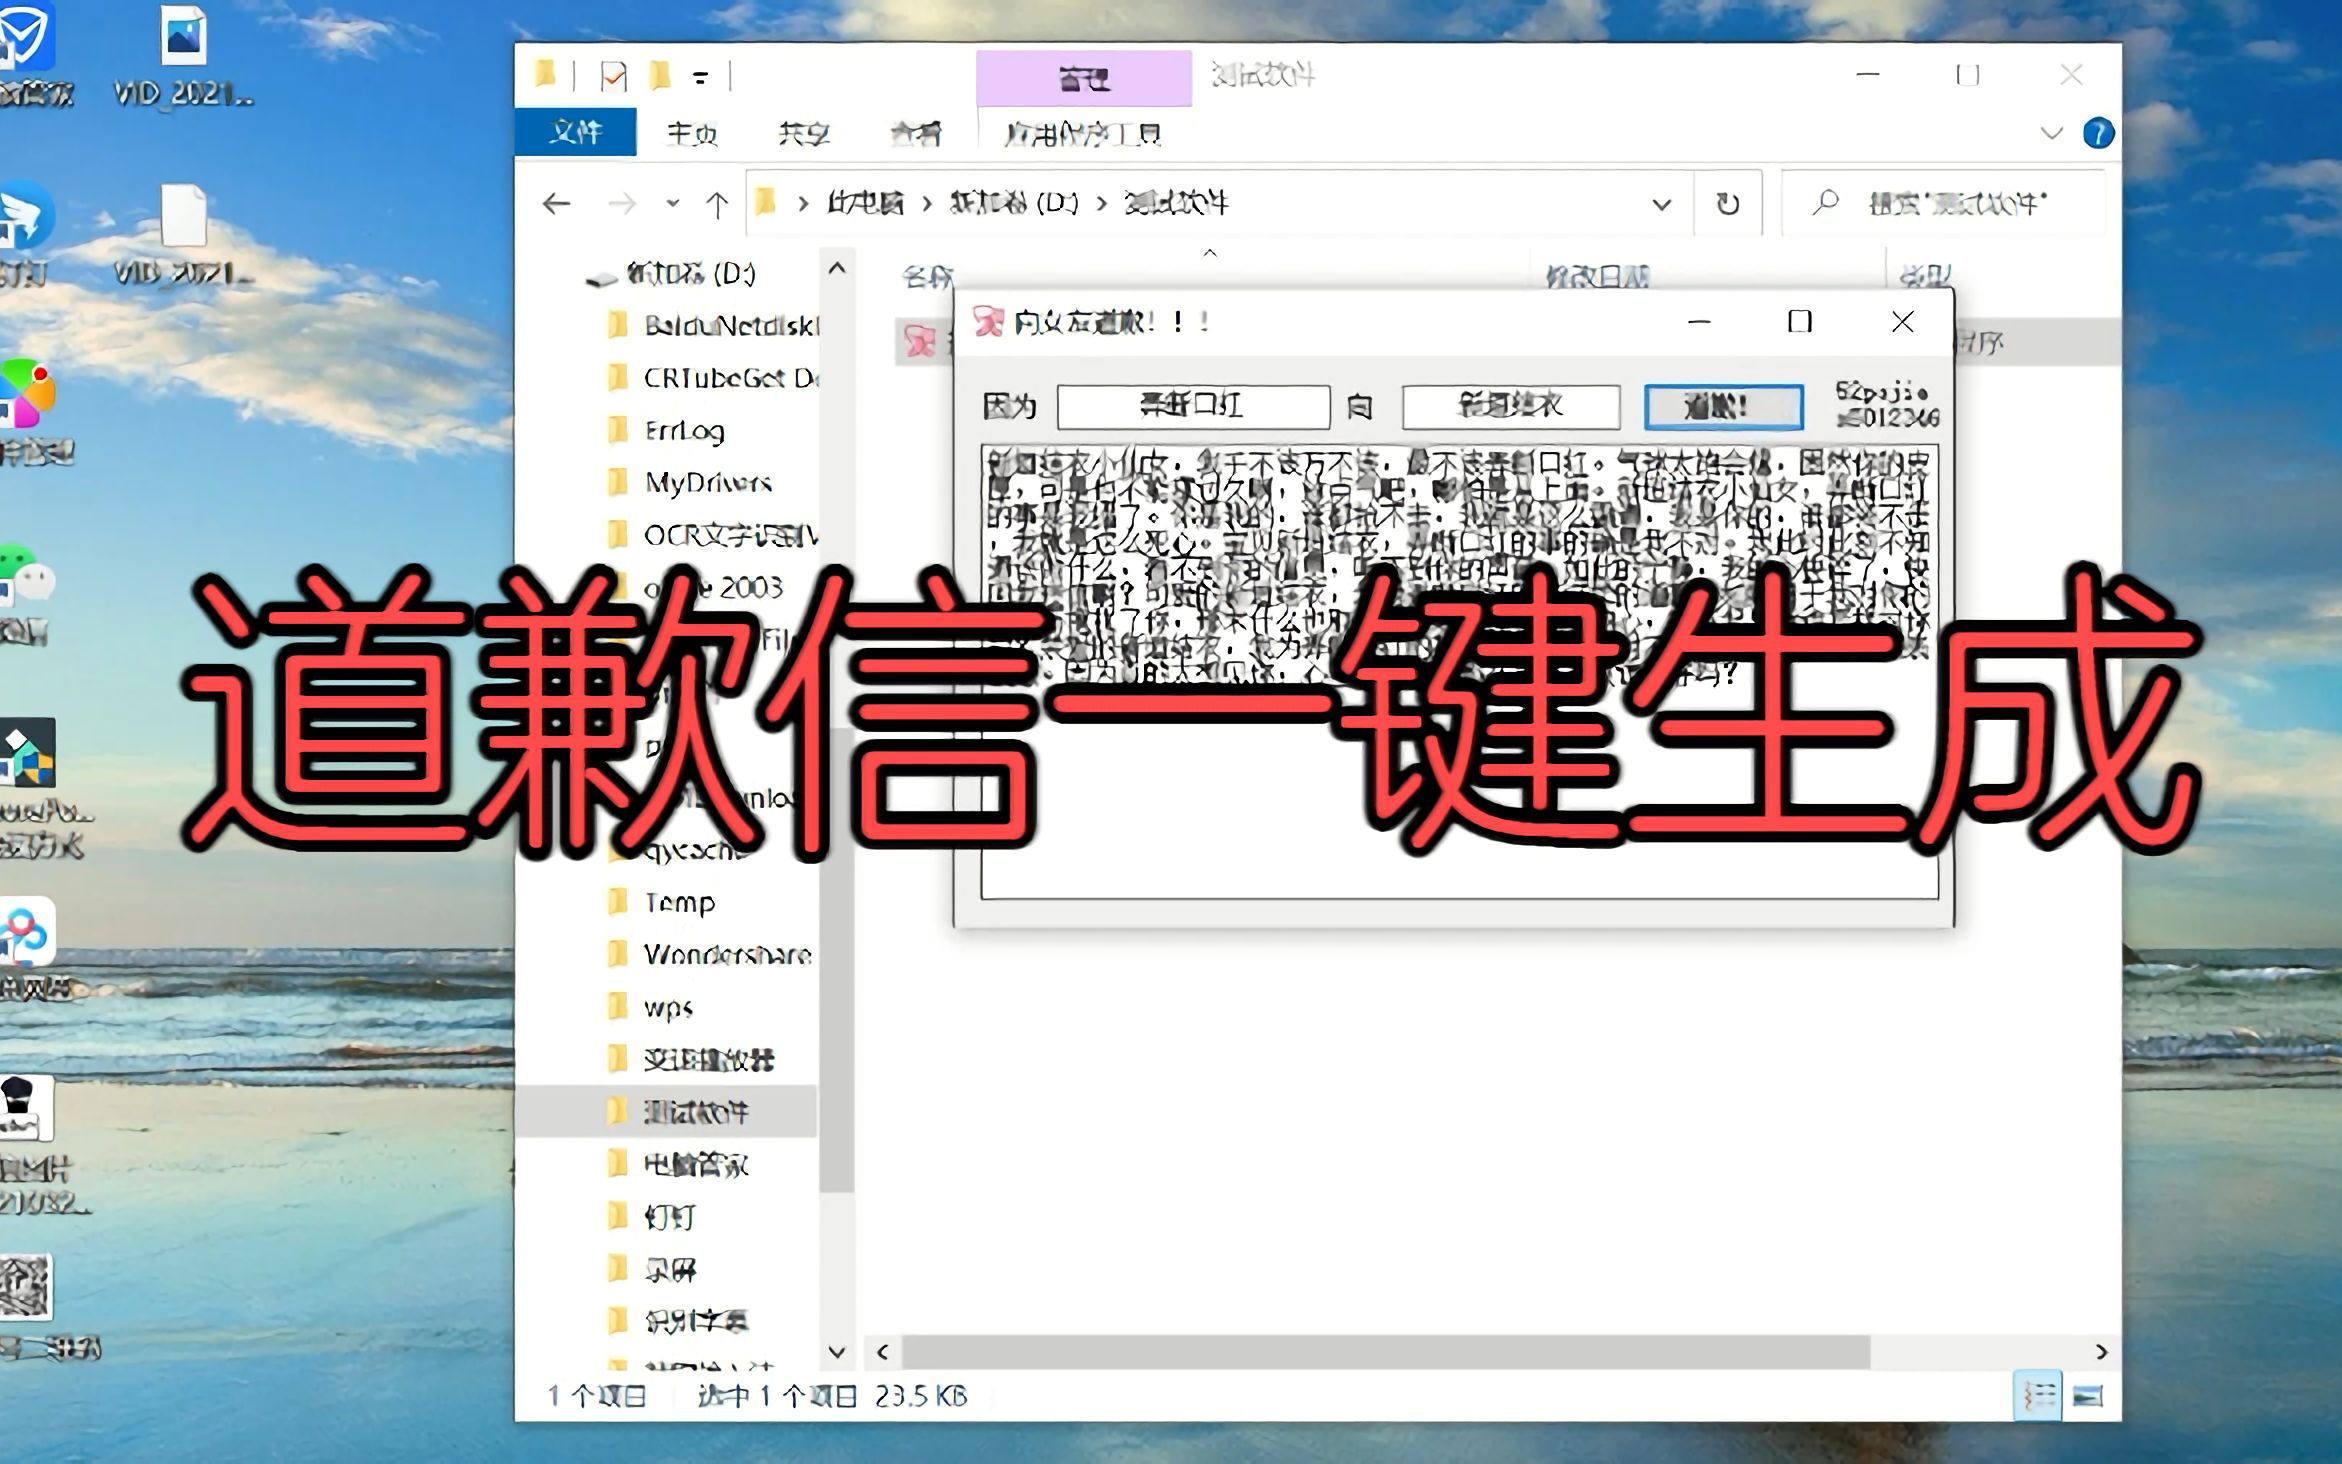This screenshot has width=2342, height=1464.
Task: Open the 文件 (File) ribbon tab
Action: pyautogui.click(x=575, y=132)
